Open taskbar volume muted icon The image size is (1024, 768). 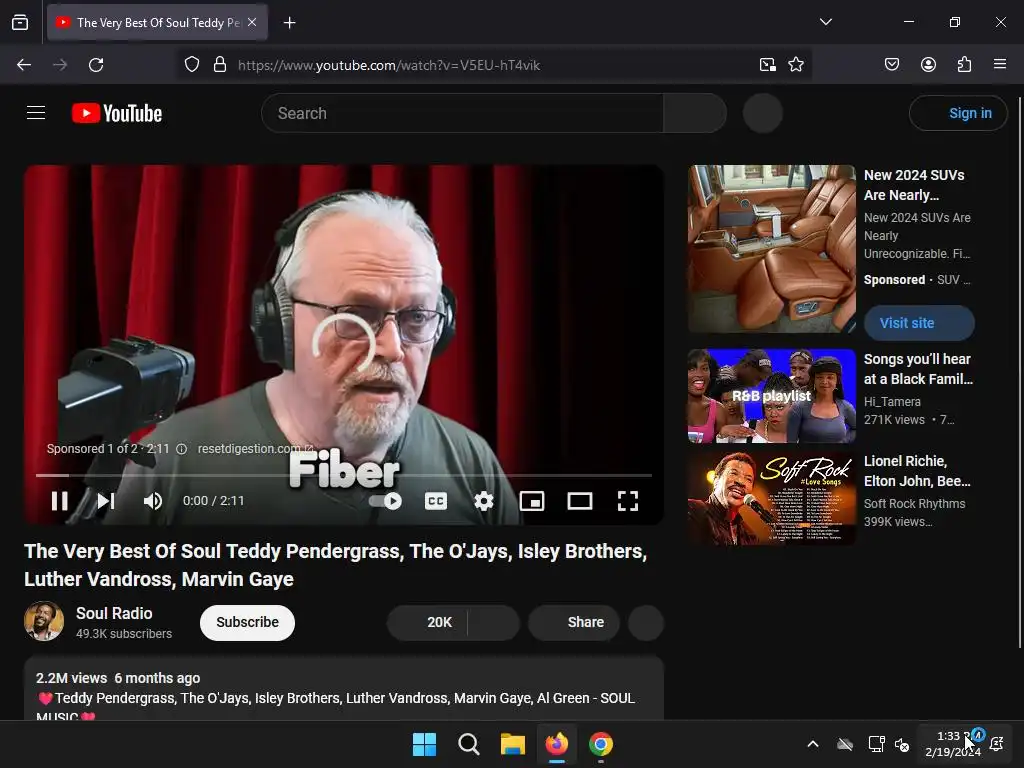point(902,744)
